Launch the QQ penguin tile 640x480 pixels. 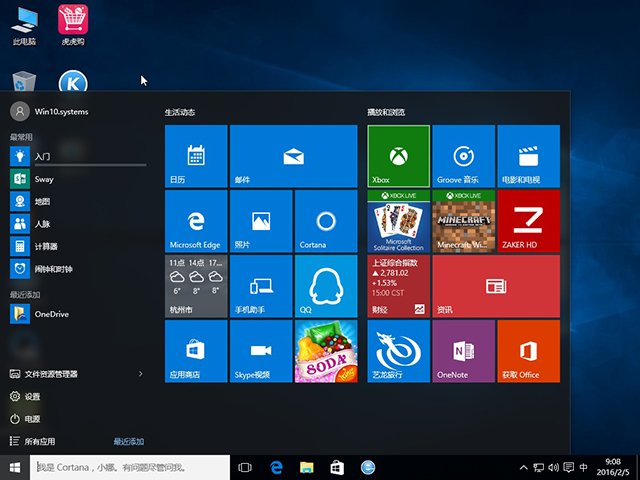tap(326, 286)
